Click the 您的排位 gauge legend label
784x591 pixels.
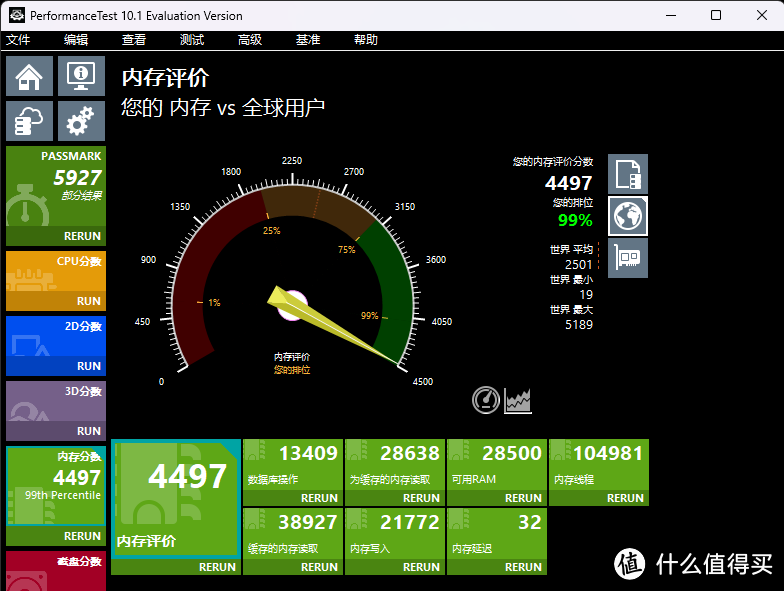292,370
